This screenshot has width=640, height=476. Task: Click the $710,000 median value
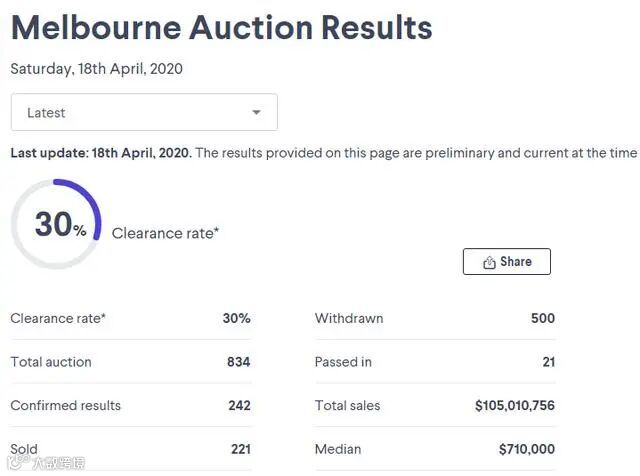click(527, 449)
